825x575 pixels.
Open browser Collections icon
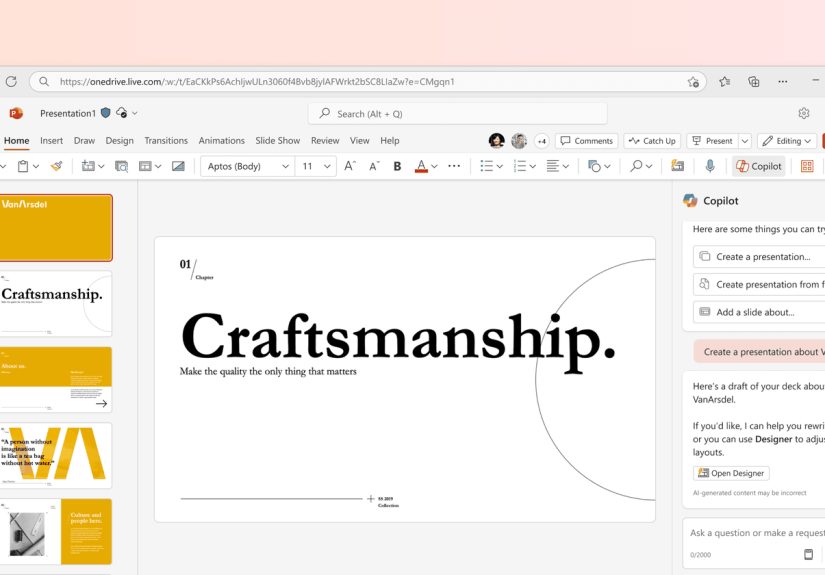(753, 82)
